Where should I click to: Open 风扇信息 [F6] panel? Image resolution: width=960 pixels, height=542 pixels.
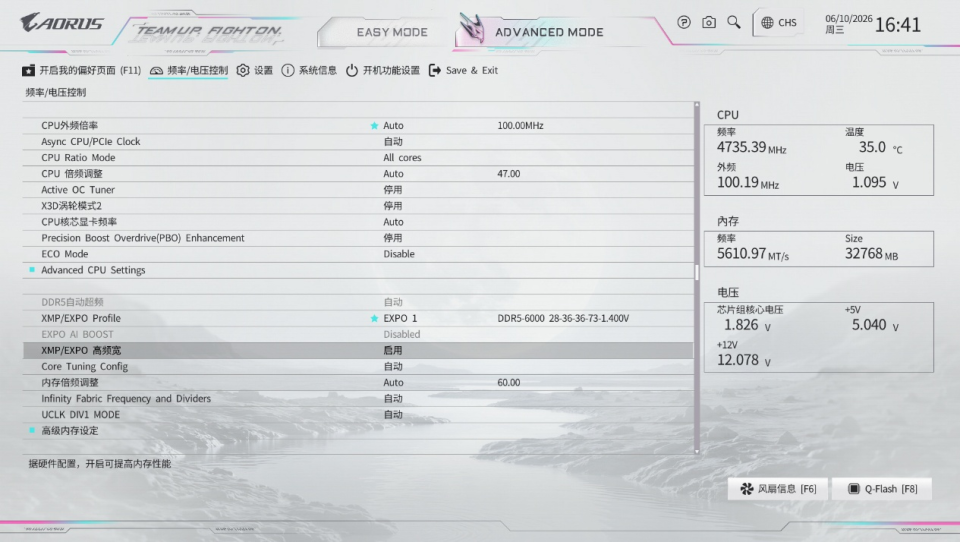point(778,489)
